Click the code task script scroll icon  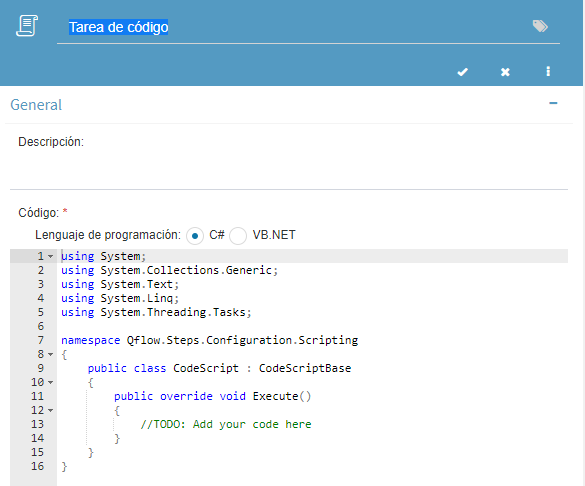pyautogui.click(x=27, y=26)
